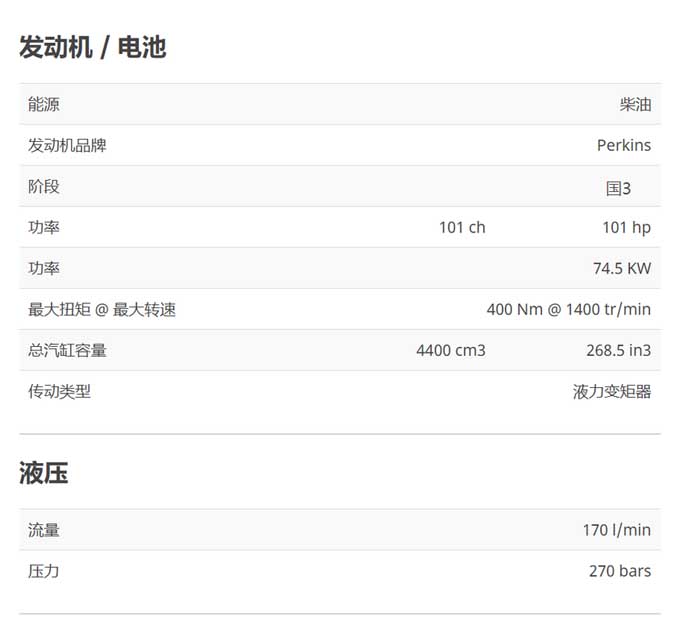
Task: Click the 268.5 in3 displacement value
Action: click(618, 350)
